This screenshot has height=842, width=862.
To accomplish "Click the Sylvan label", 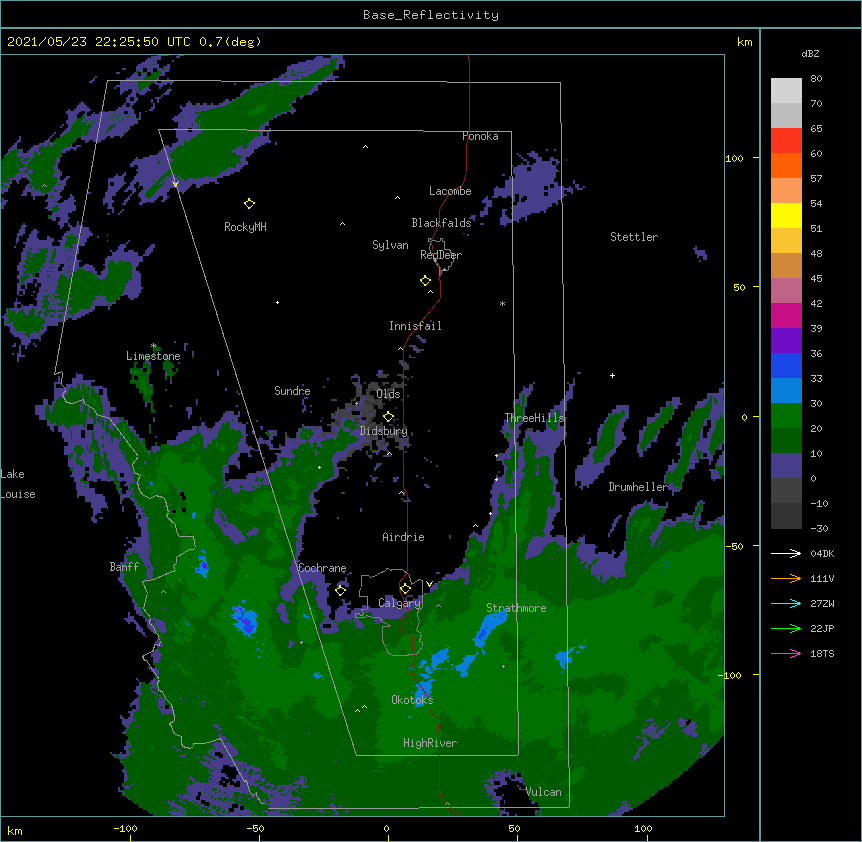I will pos(390,245).
